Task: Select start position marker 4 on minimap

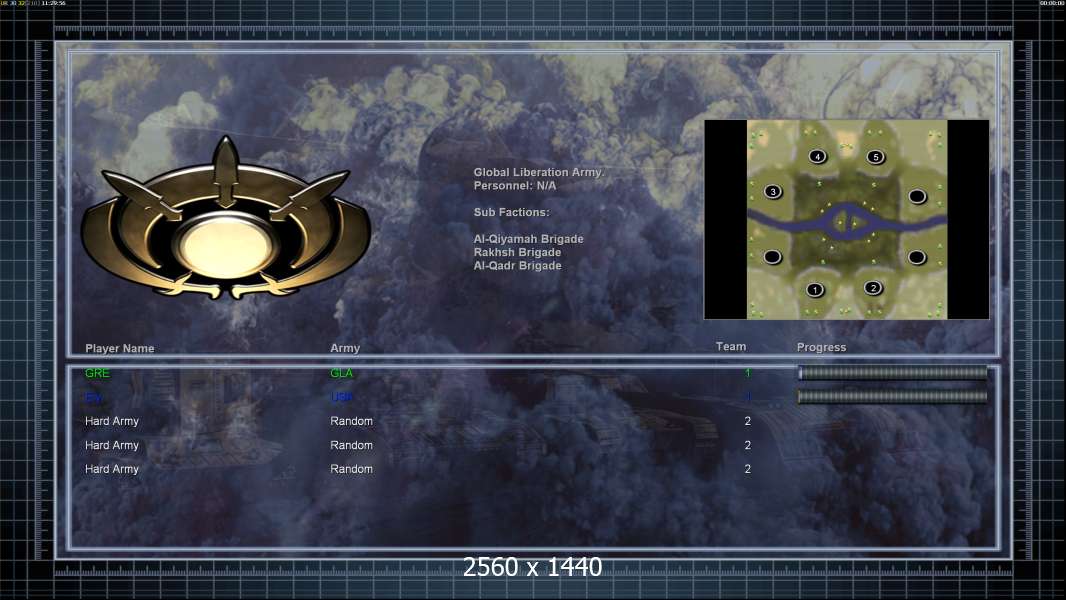Action: click(817, 156)
